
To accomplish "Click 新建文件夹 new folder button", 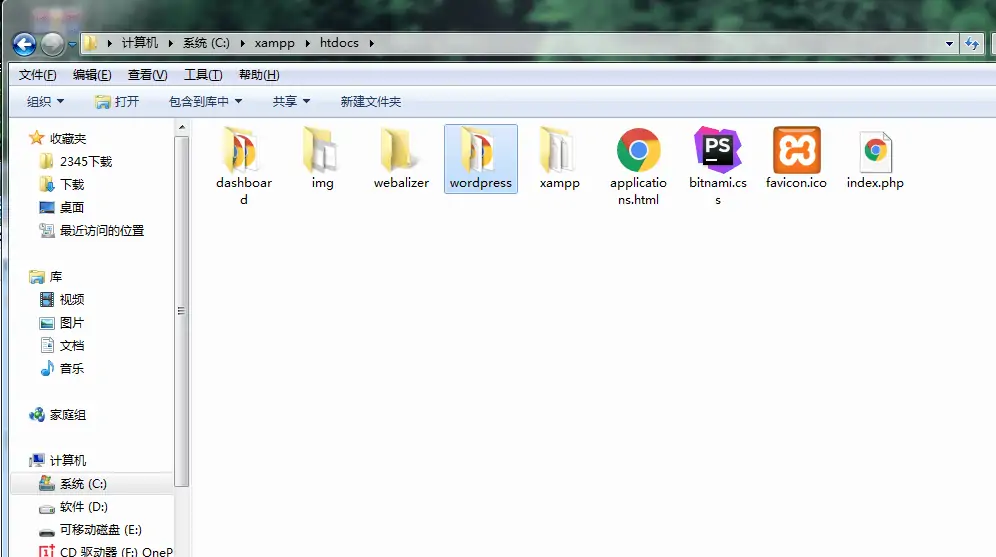I will click(371, 102).
